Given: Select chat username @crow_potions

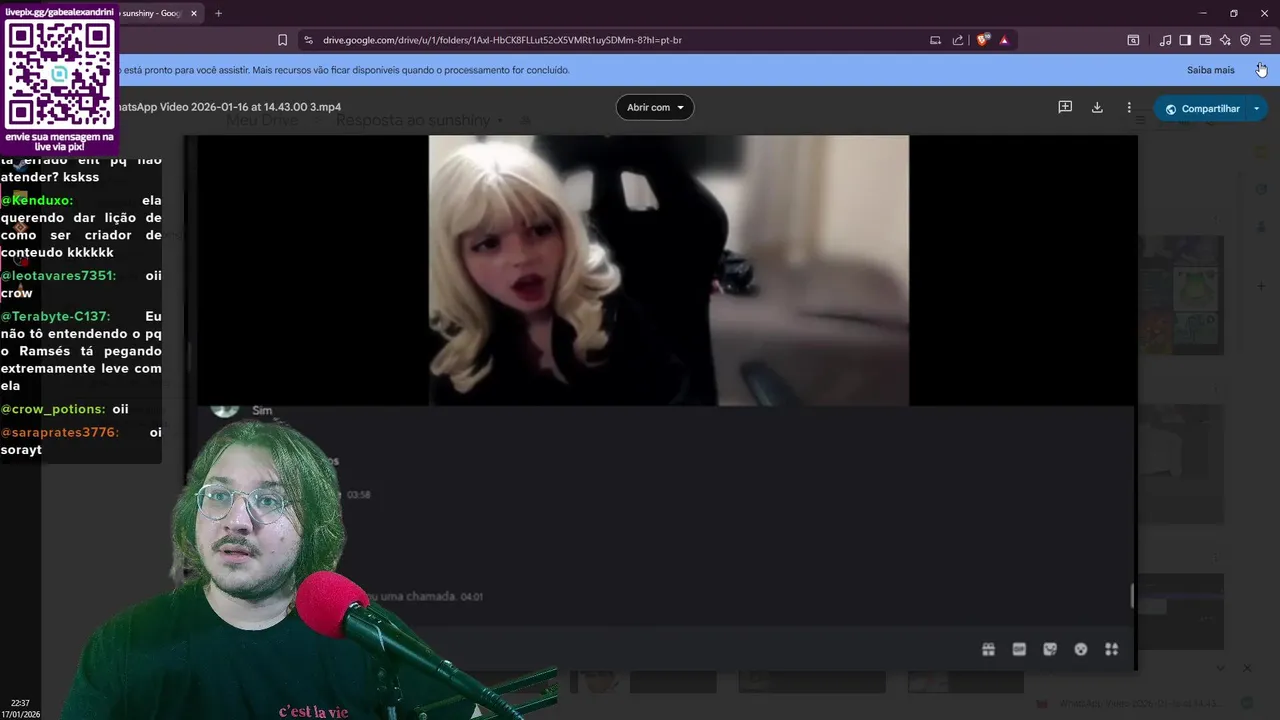Looking at the screenshot, I should 53,409.
